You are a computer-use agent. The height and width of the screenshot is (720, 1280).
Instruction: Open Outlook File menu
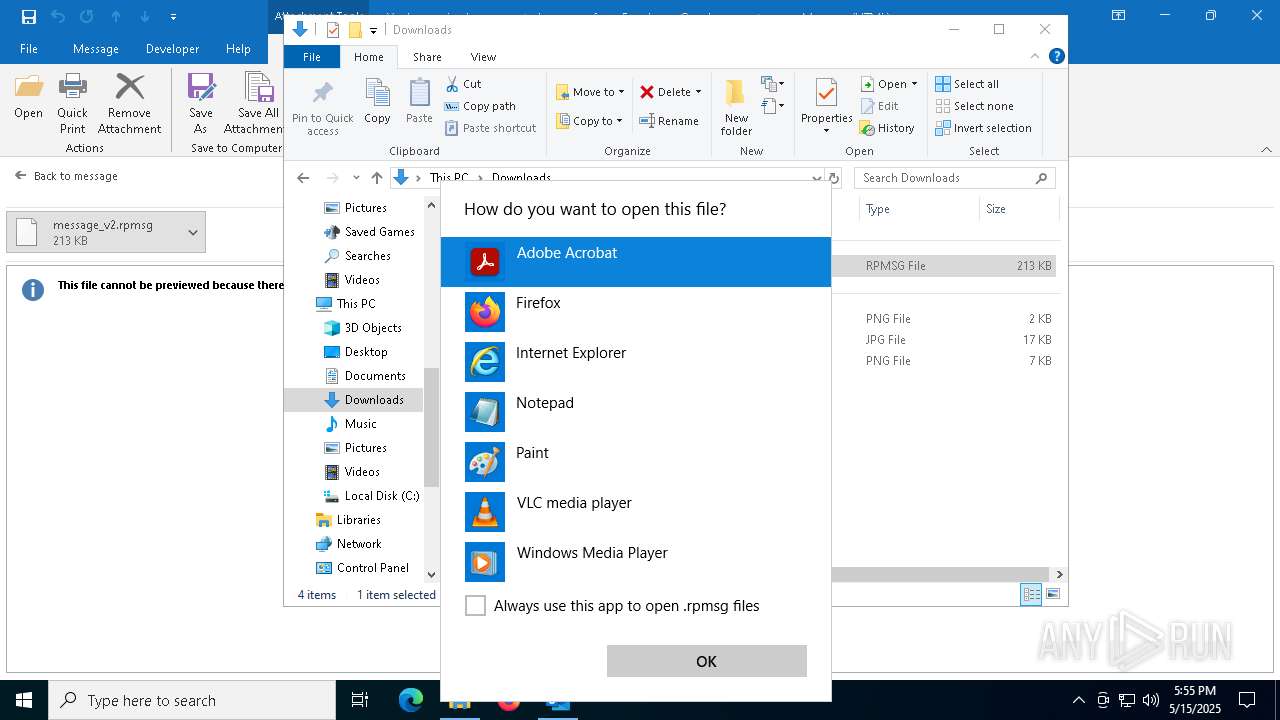tap(29, 49)
